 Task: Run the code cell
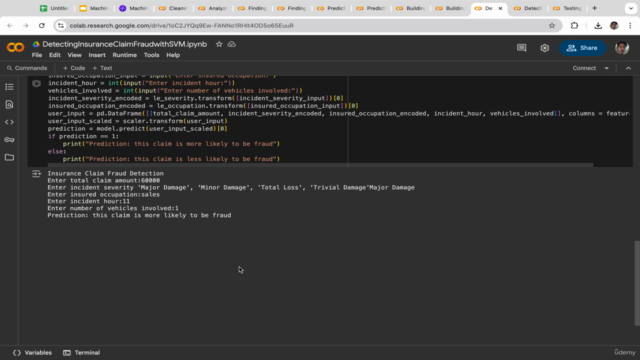pos(36,83)
